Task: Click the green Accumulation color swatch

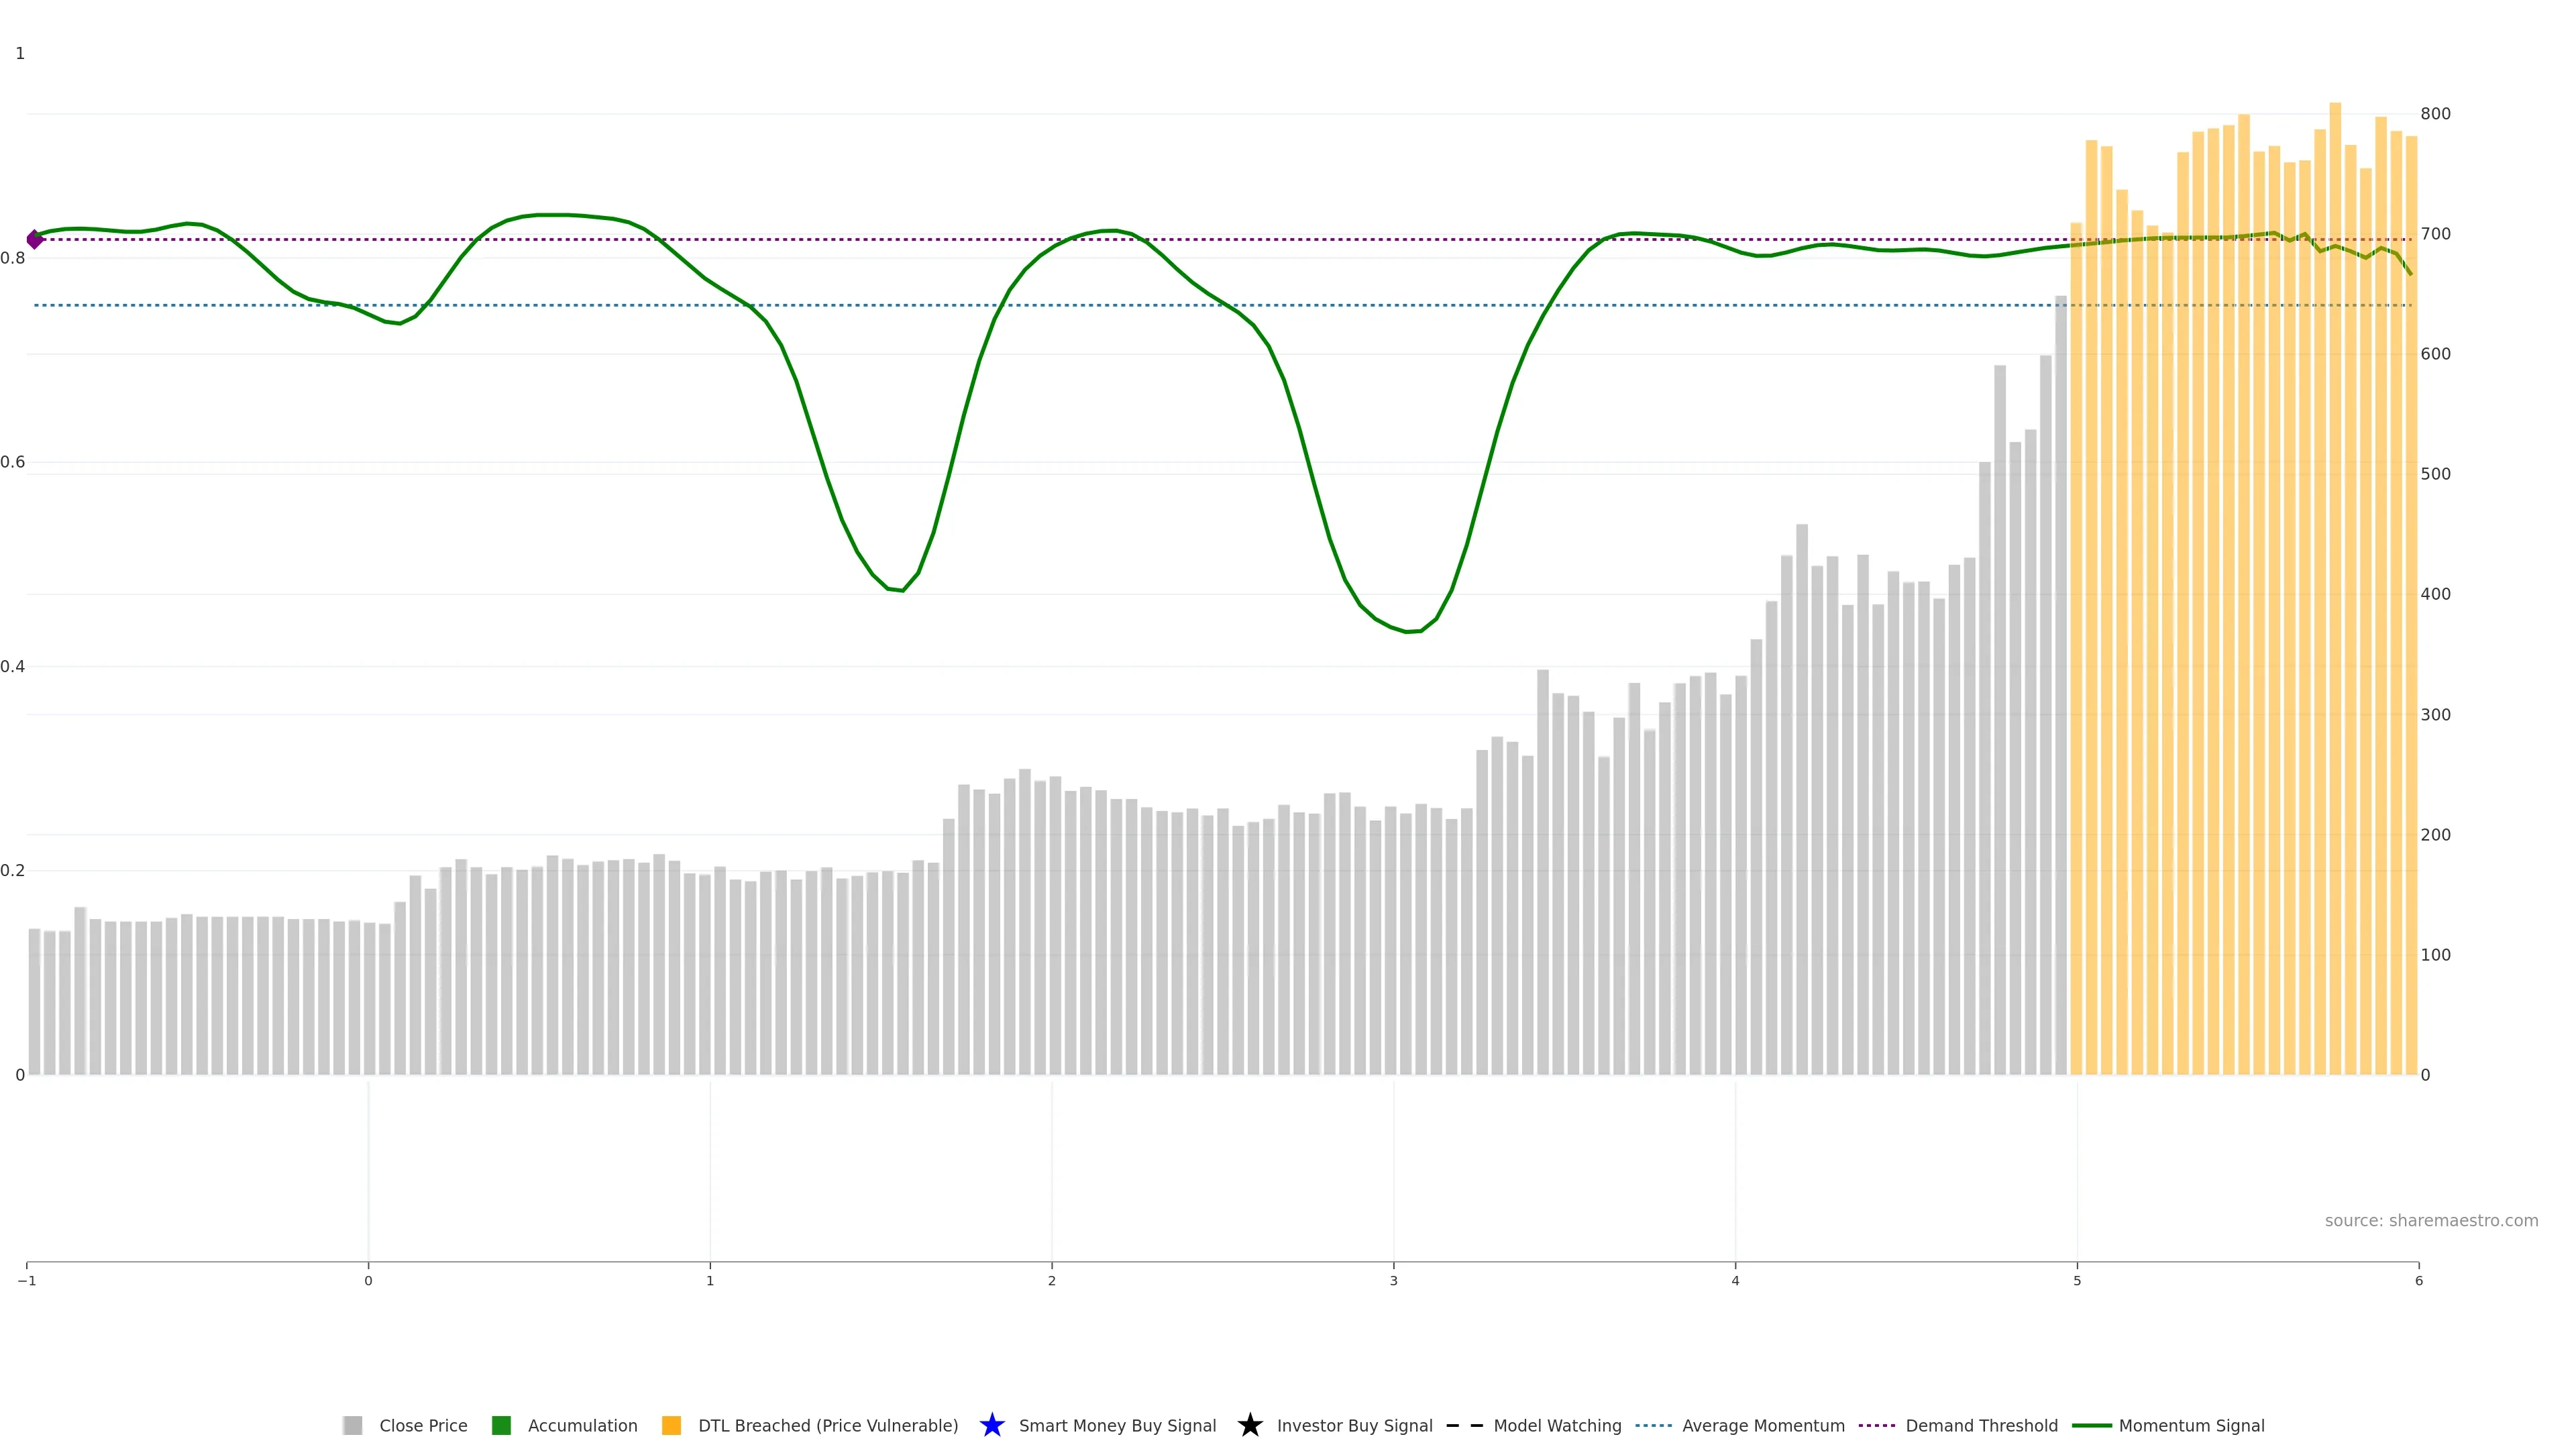Action: point(501,1425)
